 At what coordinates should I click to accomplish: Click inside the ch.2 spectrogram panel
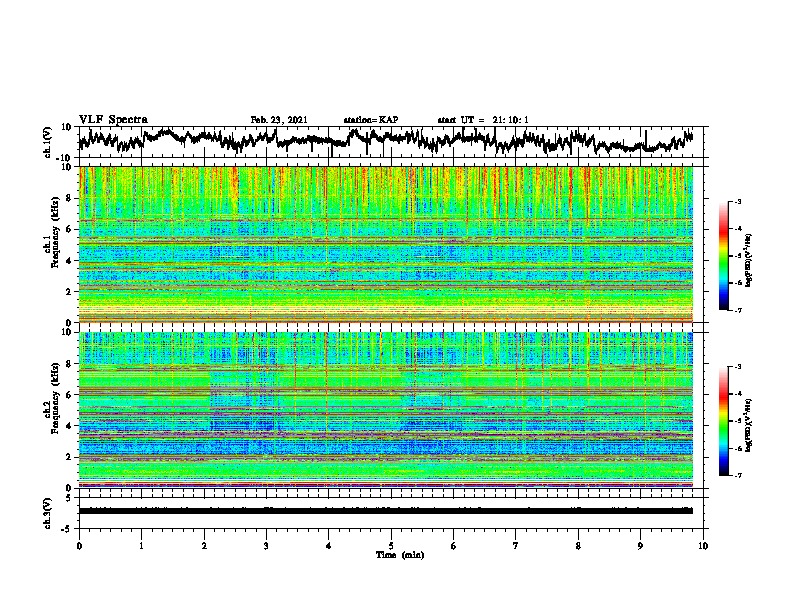tap(386, 410)
